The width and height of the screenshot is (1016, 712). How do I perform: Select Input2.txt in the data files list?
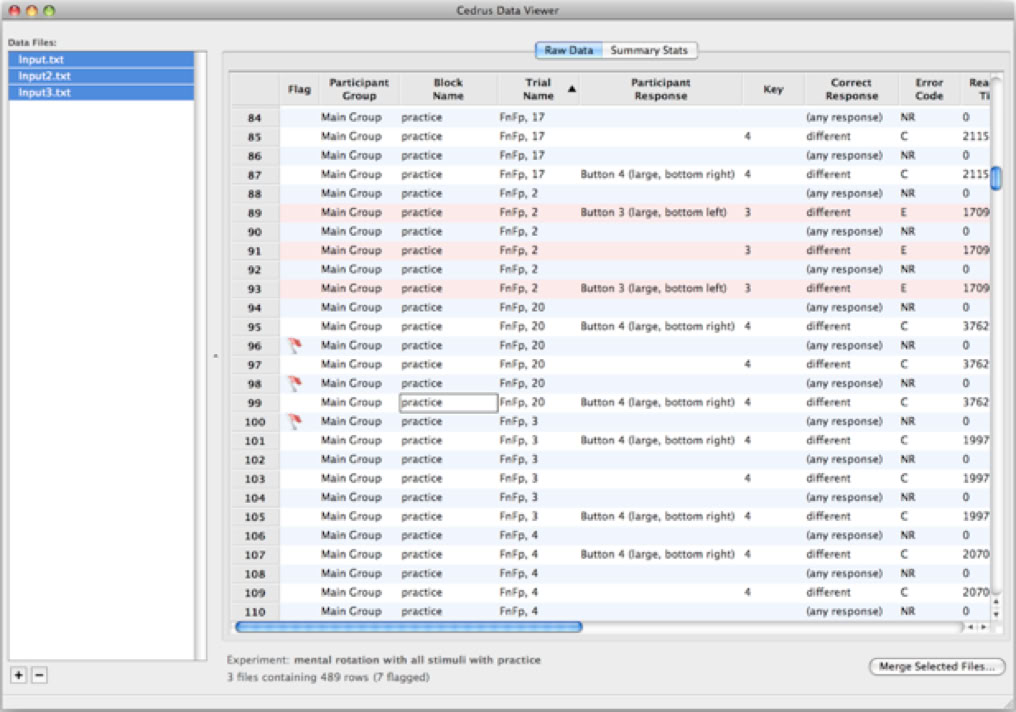(x=100, y=76)
